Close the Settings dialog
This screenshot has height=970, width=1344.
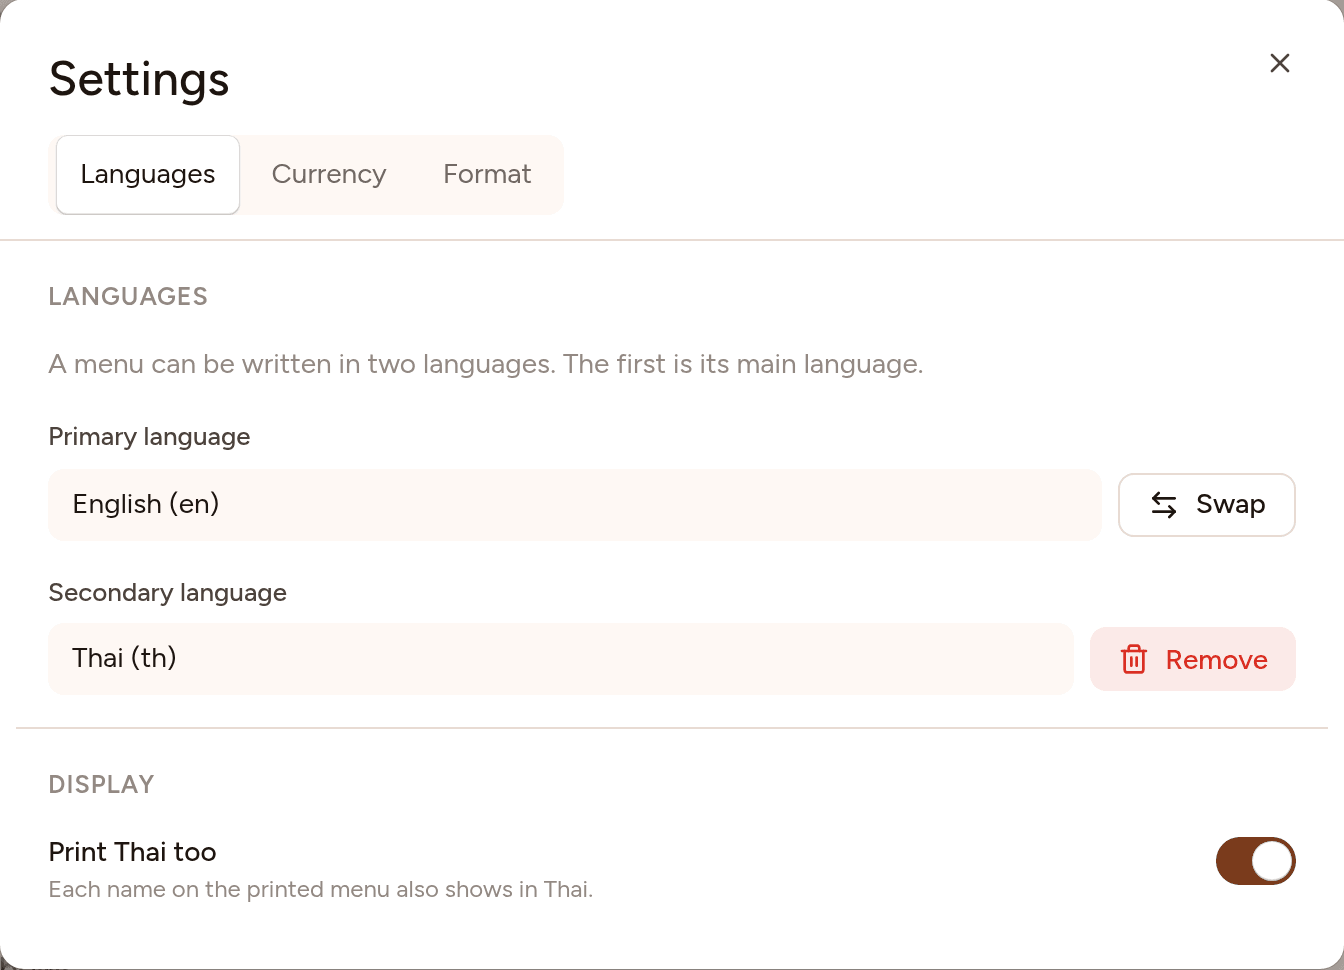(1279, 63)
